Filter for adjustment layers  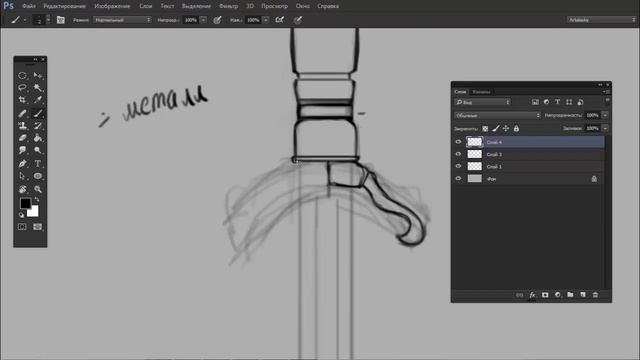tap(546, 102)
